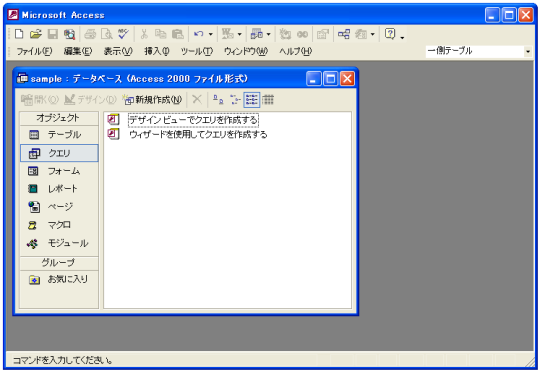
Task: Click the Properties icon
Action: pyautogui.click(x=323, y=34)
